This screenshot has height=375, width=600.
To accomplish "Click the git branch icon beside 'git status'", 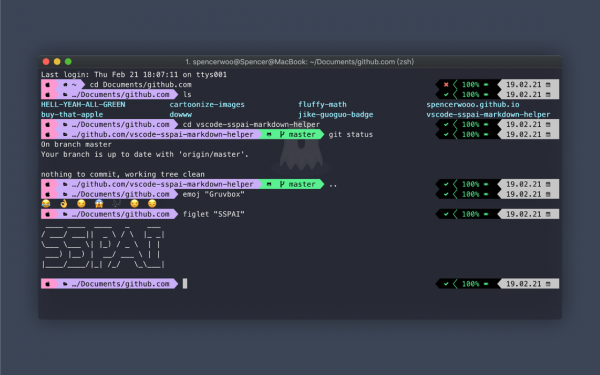I will click(x=282, y=134).
